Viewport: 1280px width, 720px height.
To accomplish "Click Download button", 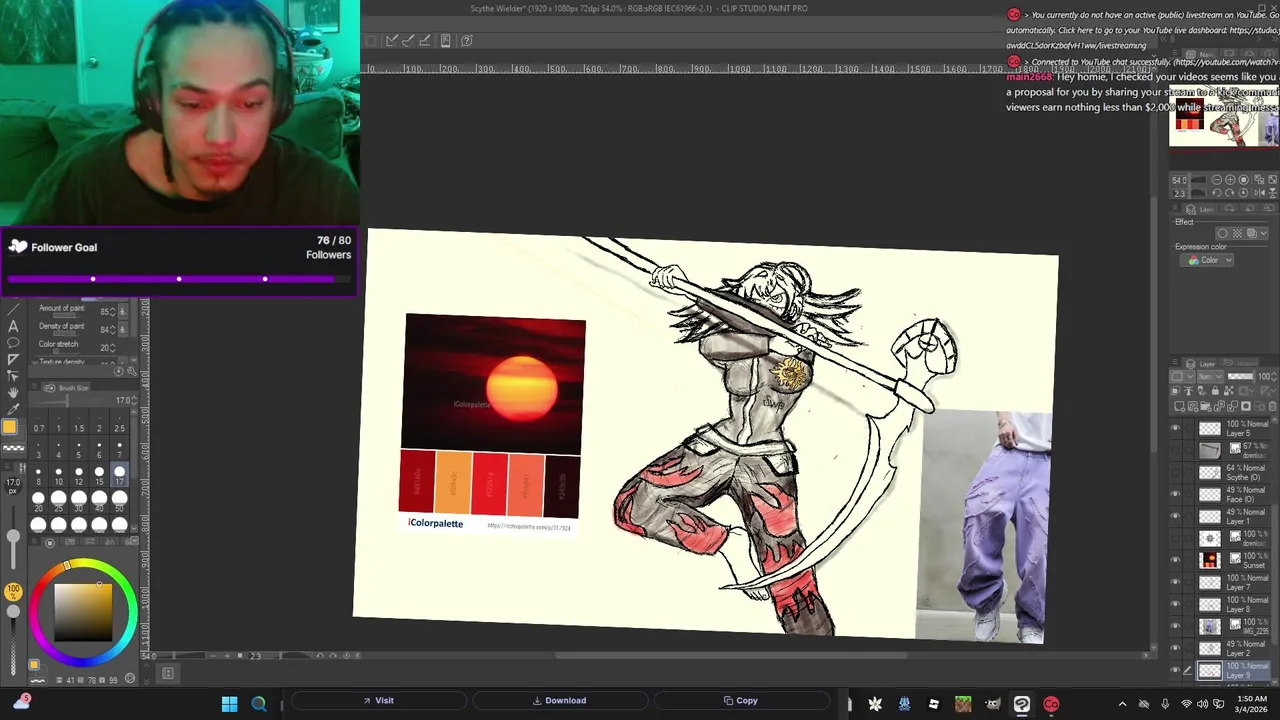I will pos(559,700).
